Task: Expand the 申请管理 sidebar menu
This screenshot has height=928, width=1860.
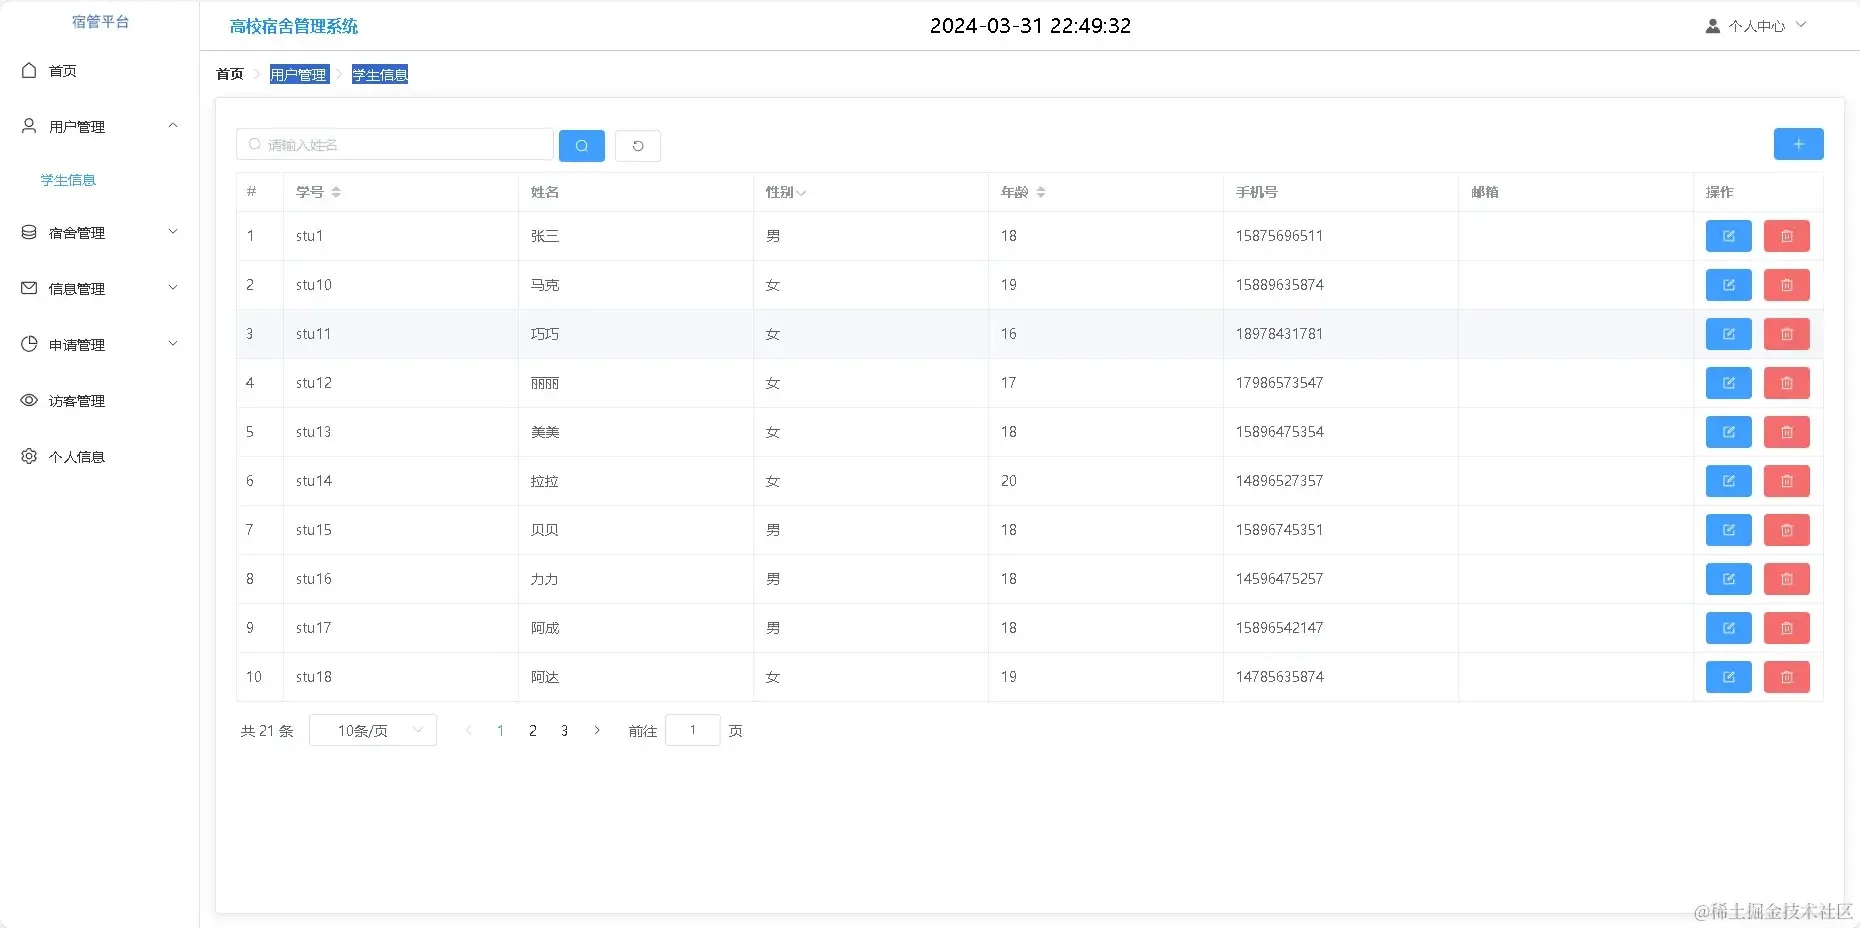Action: pyautogui.click(x=100, y=345)
